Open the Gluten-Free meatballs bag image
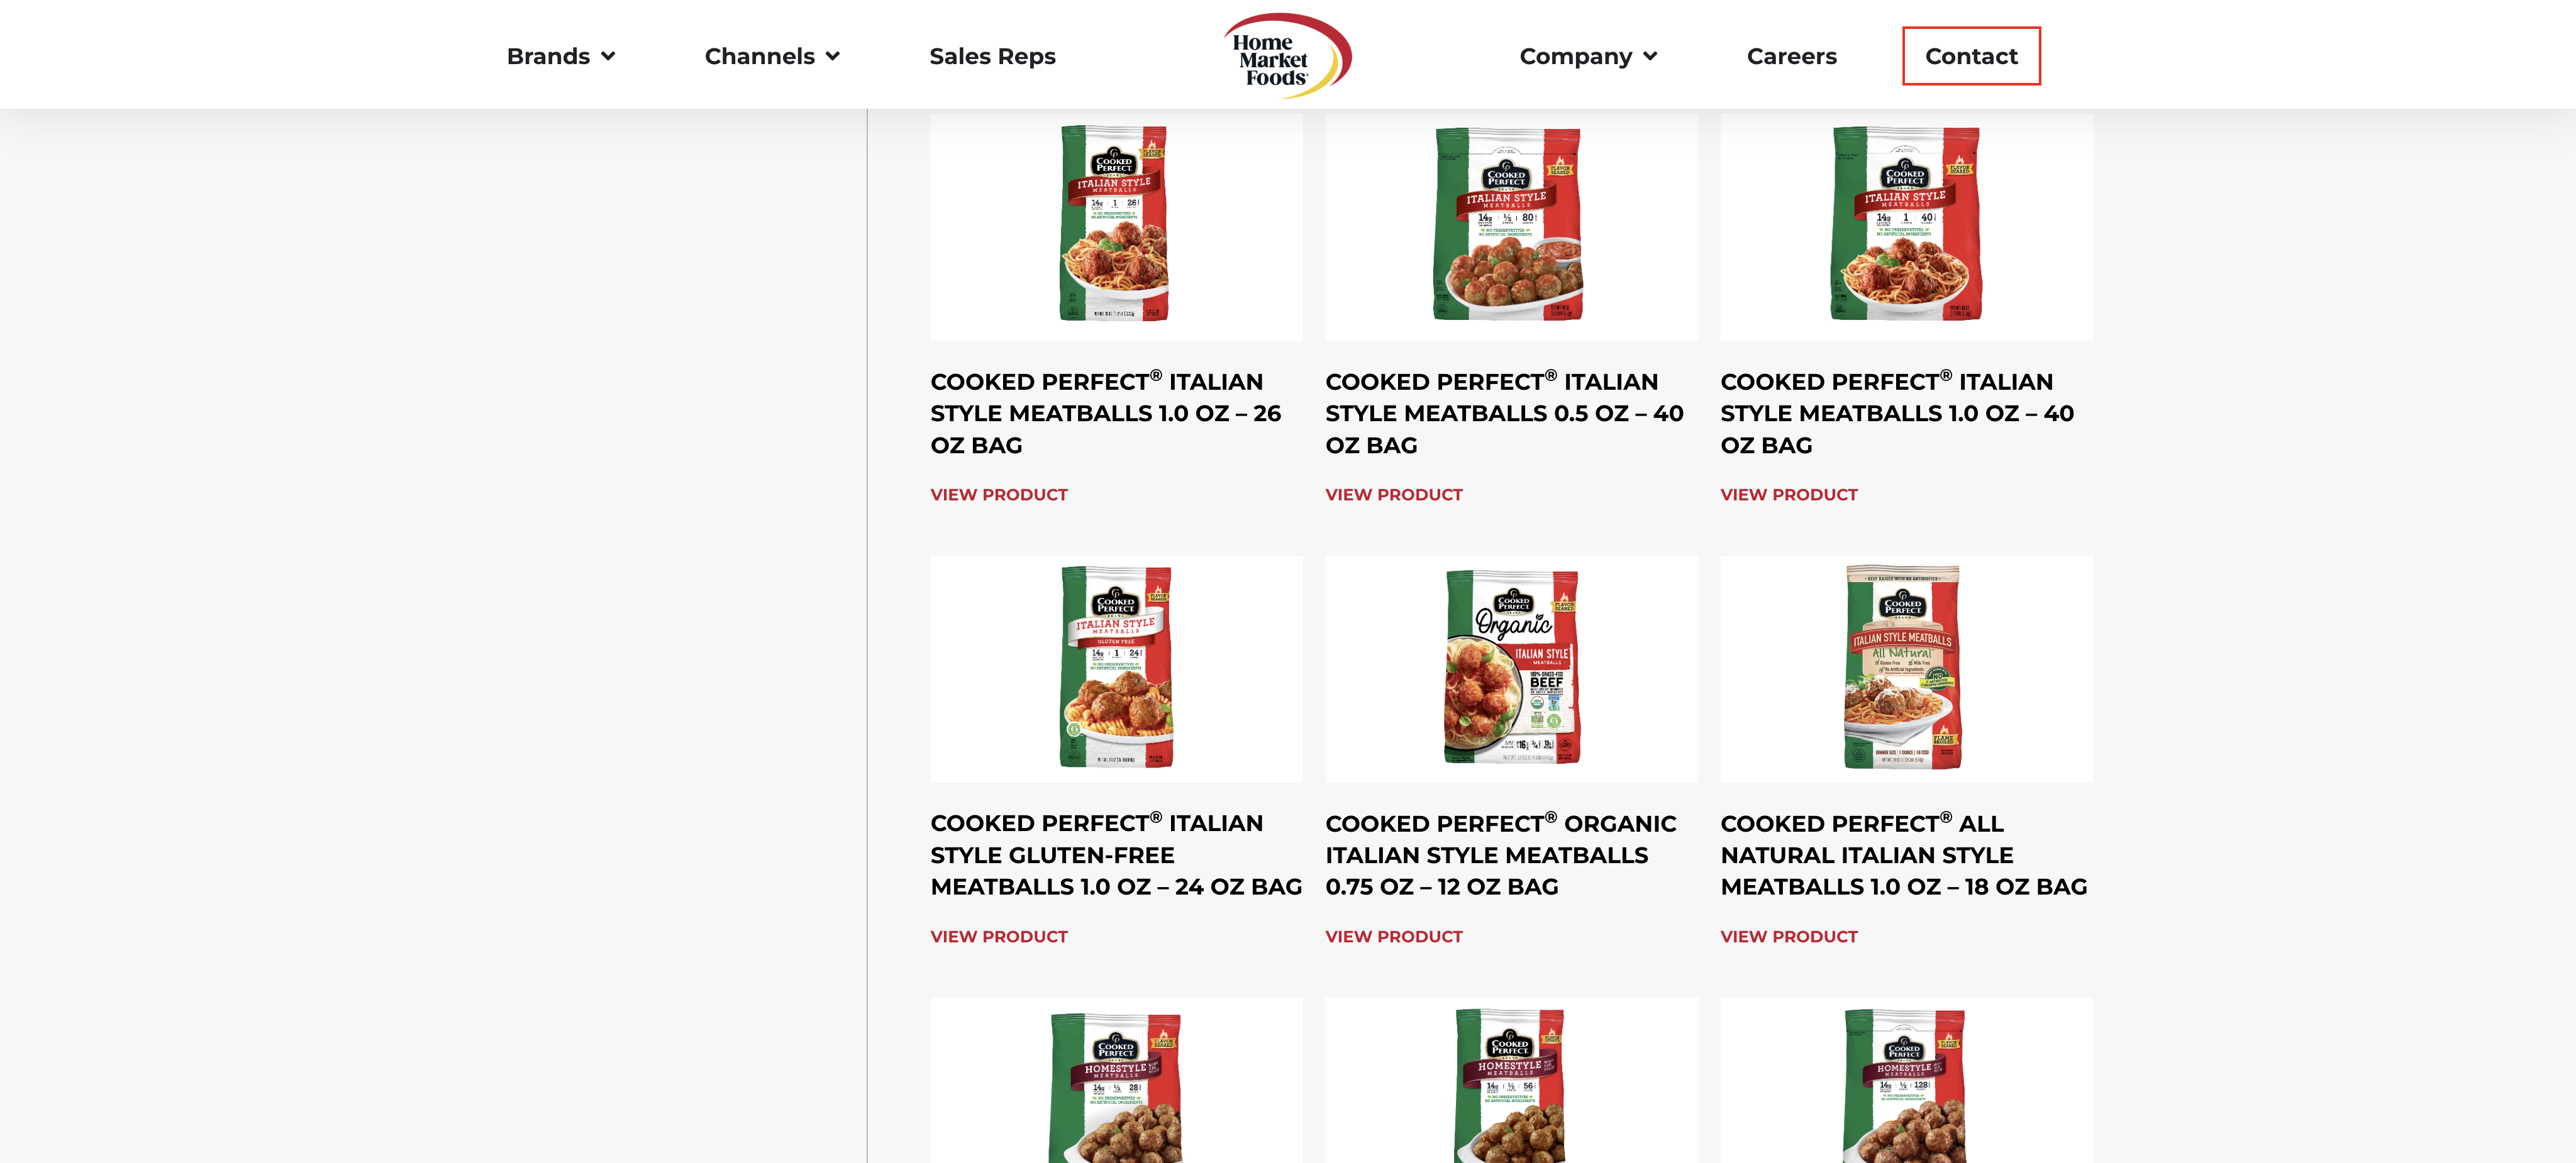The height and width of the screenshot is (1163, 2576). (1115, 668)
